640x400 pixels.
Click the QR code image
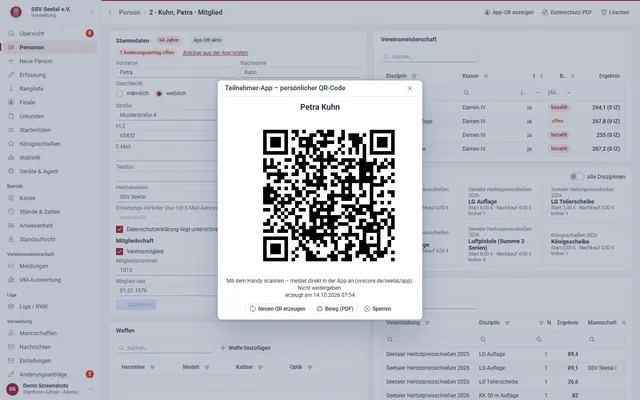329,196
